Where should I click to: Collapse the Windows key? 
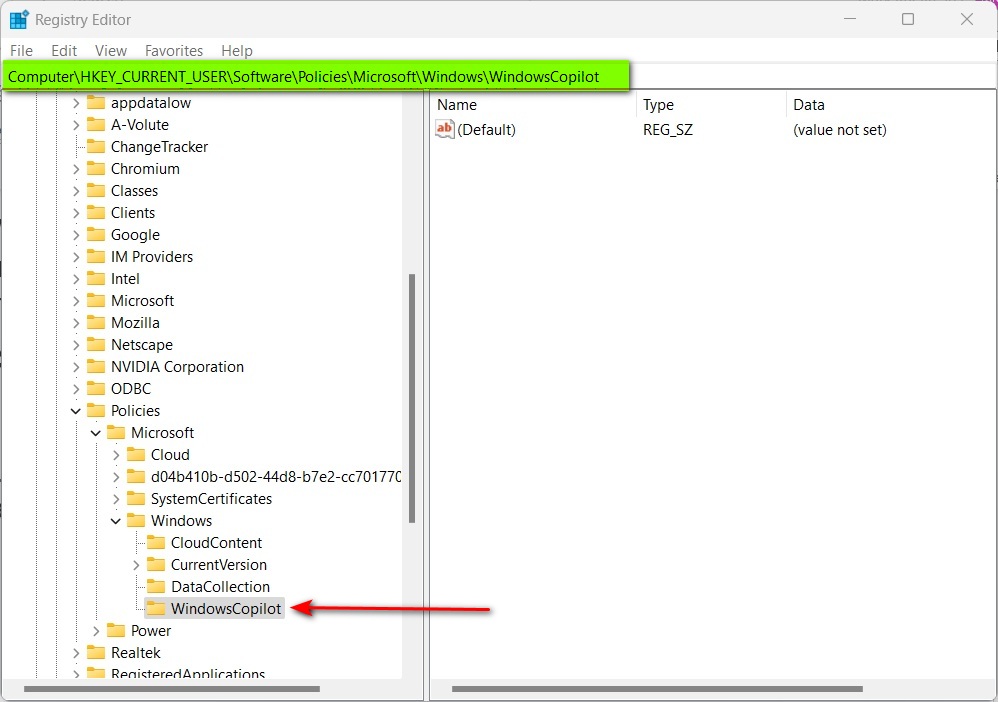coord(115,520)
